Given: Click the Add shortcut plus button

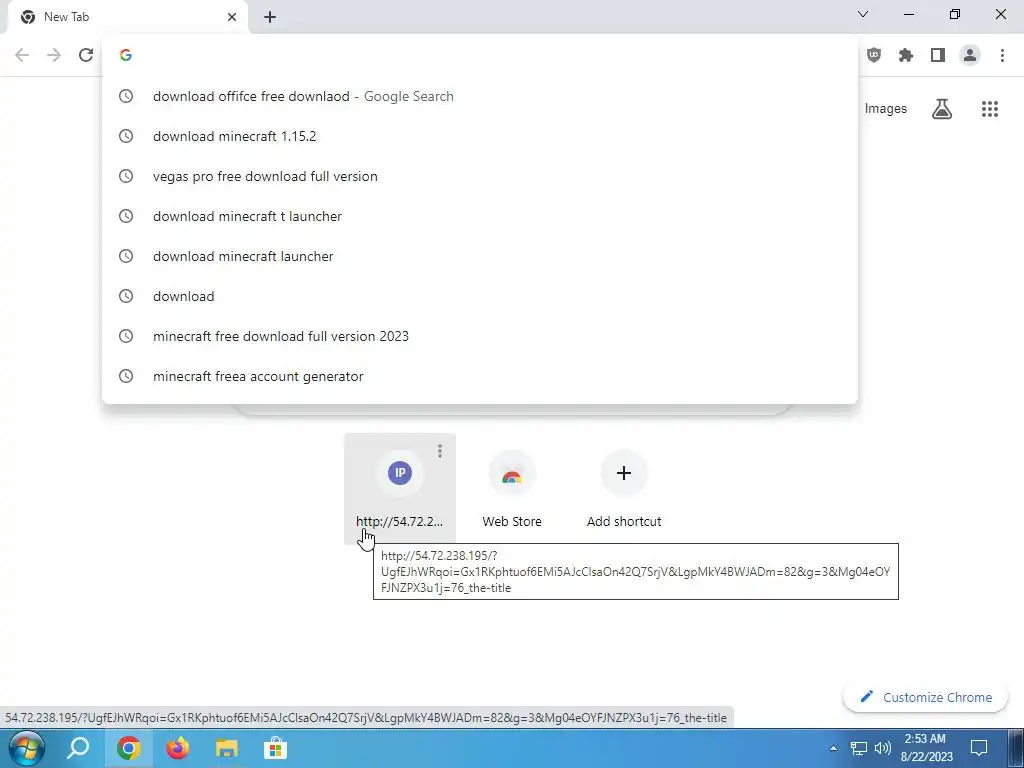Looking at the screenshot, I should point(624,473).
